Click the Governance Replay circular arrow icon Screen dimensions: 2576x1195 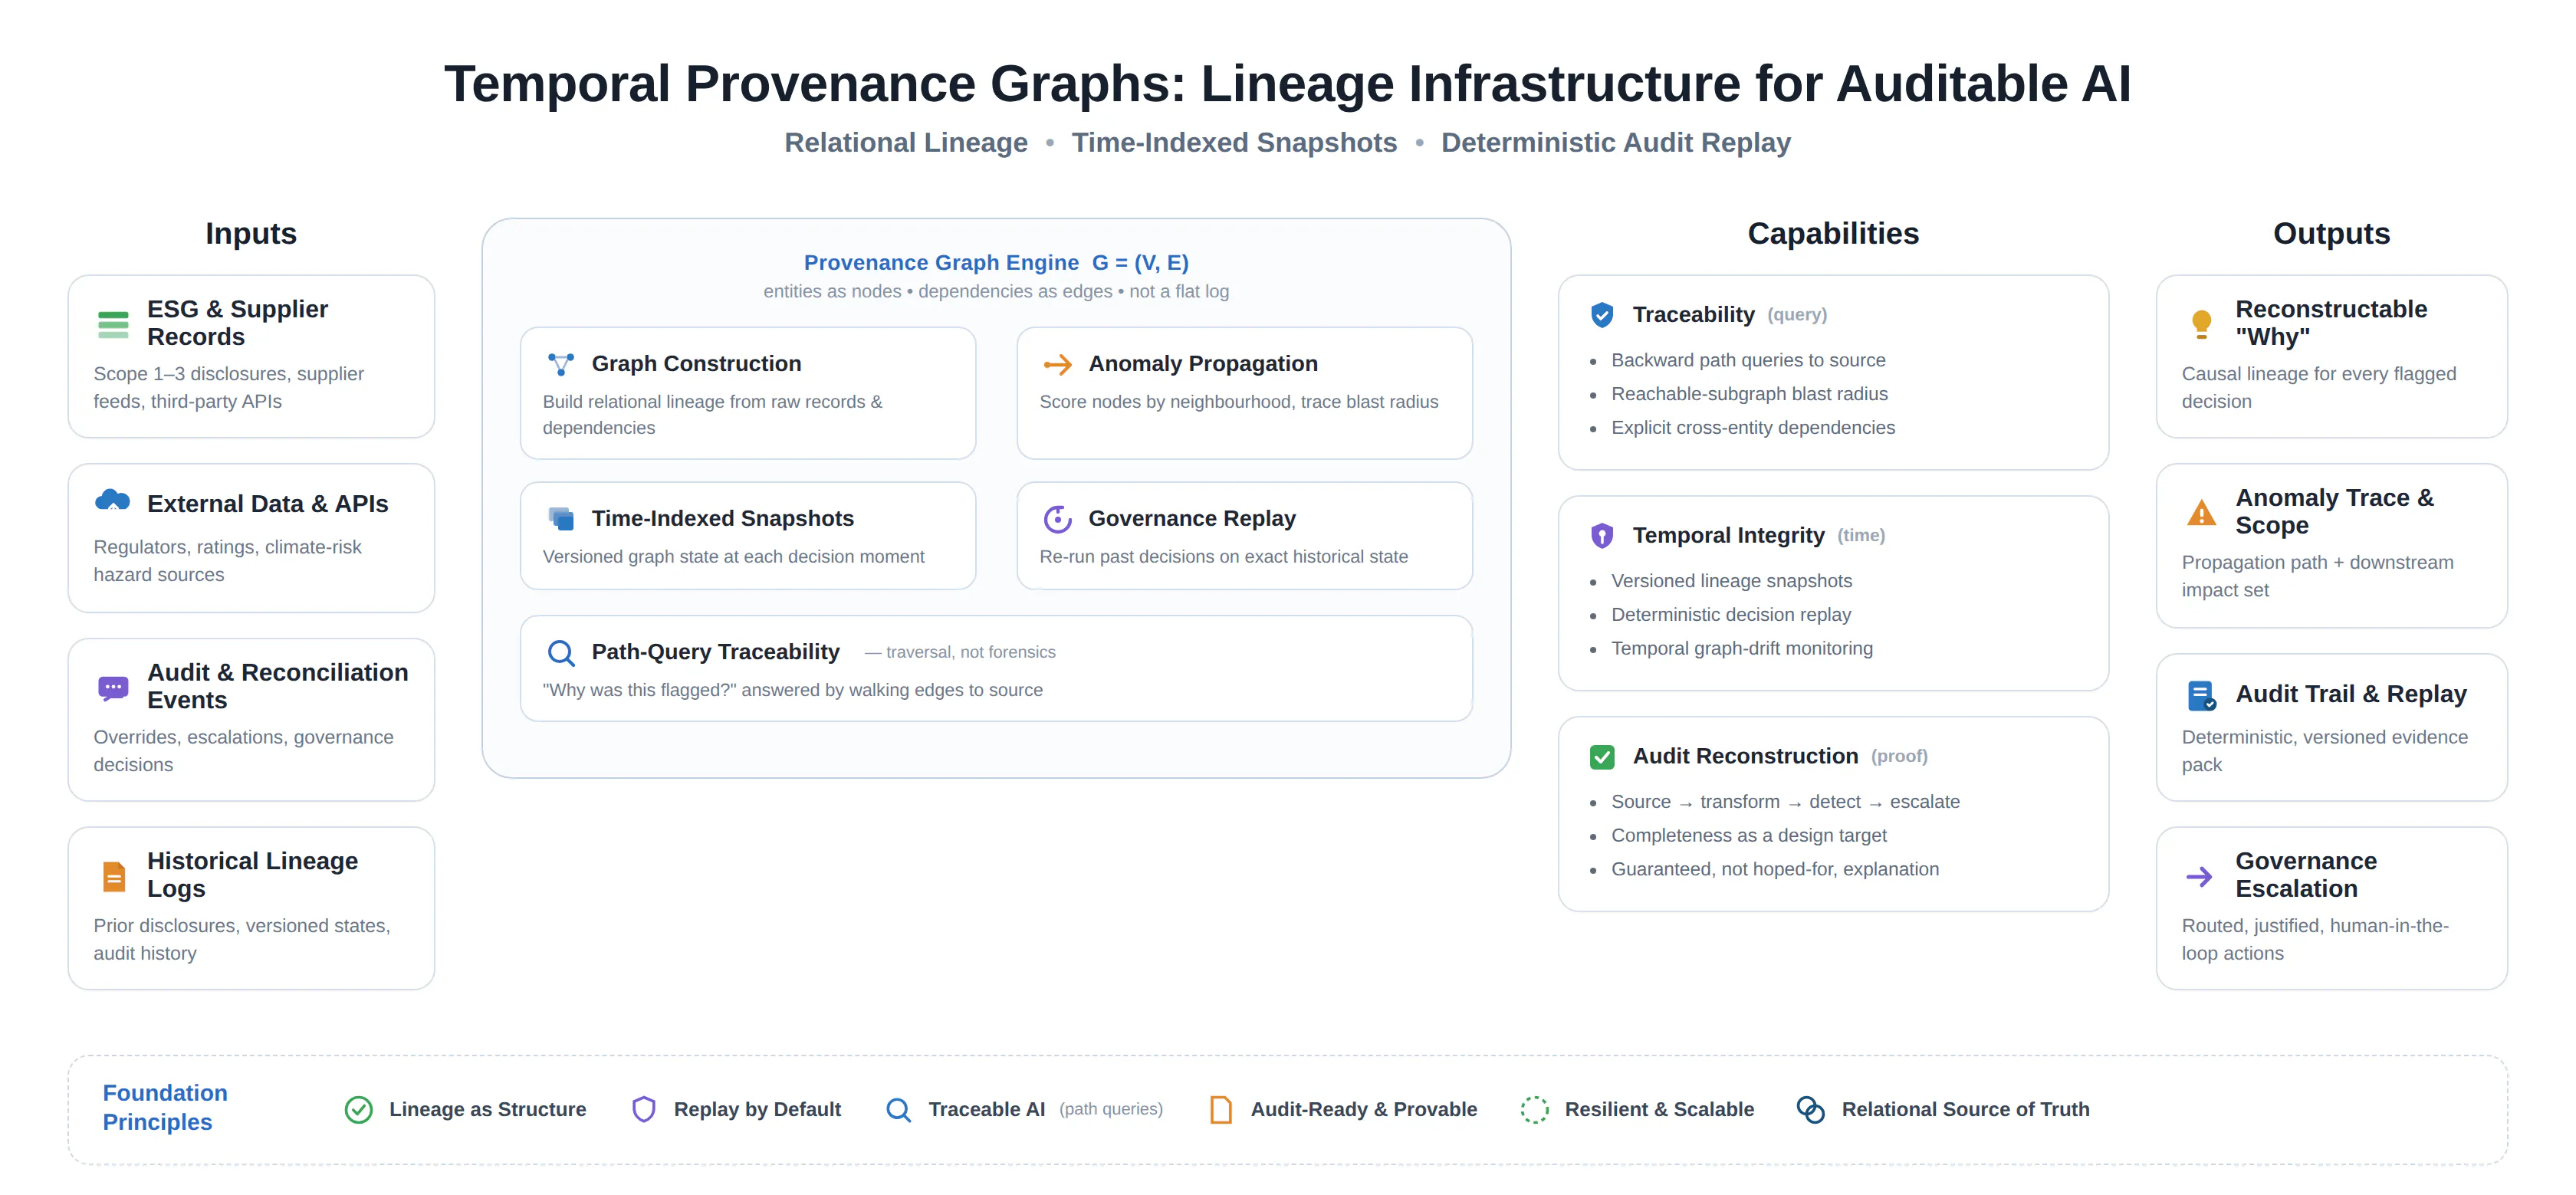[x=1058, y=519]
